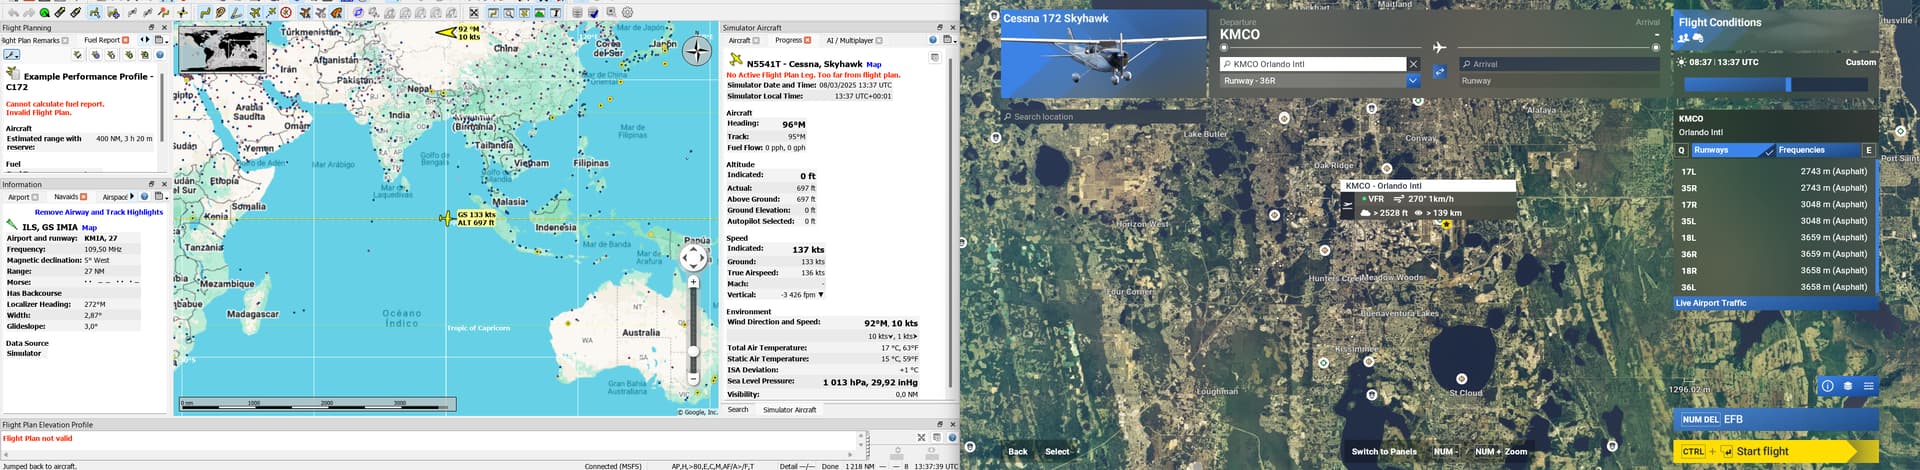Viewport: 1920px width, 470px height.
Task: Click the map pan navigation control
Action: point(693,258)
